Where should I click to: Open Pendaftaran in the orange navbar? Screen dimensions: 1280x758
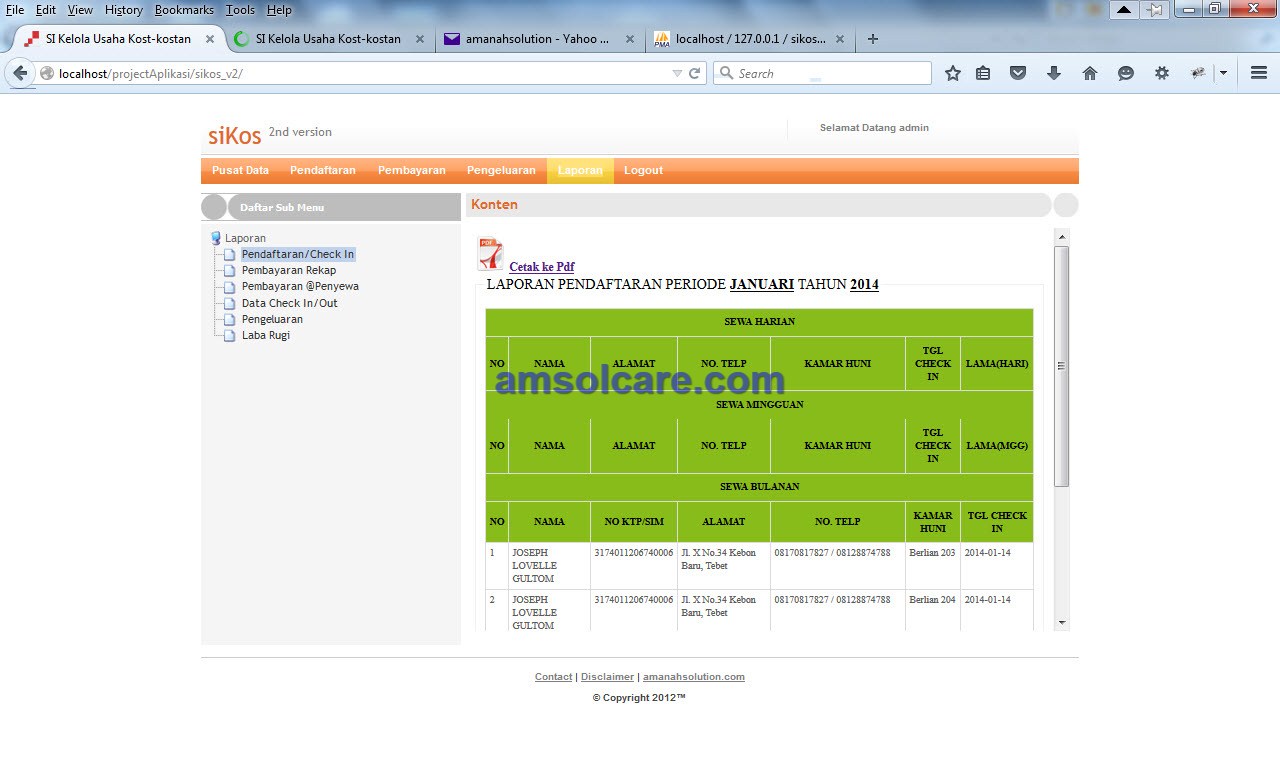pos(323,170)
